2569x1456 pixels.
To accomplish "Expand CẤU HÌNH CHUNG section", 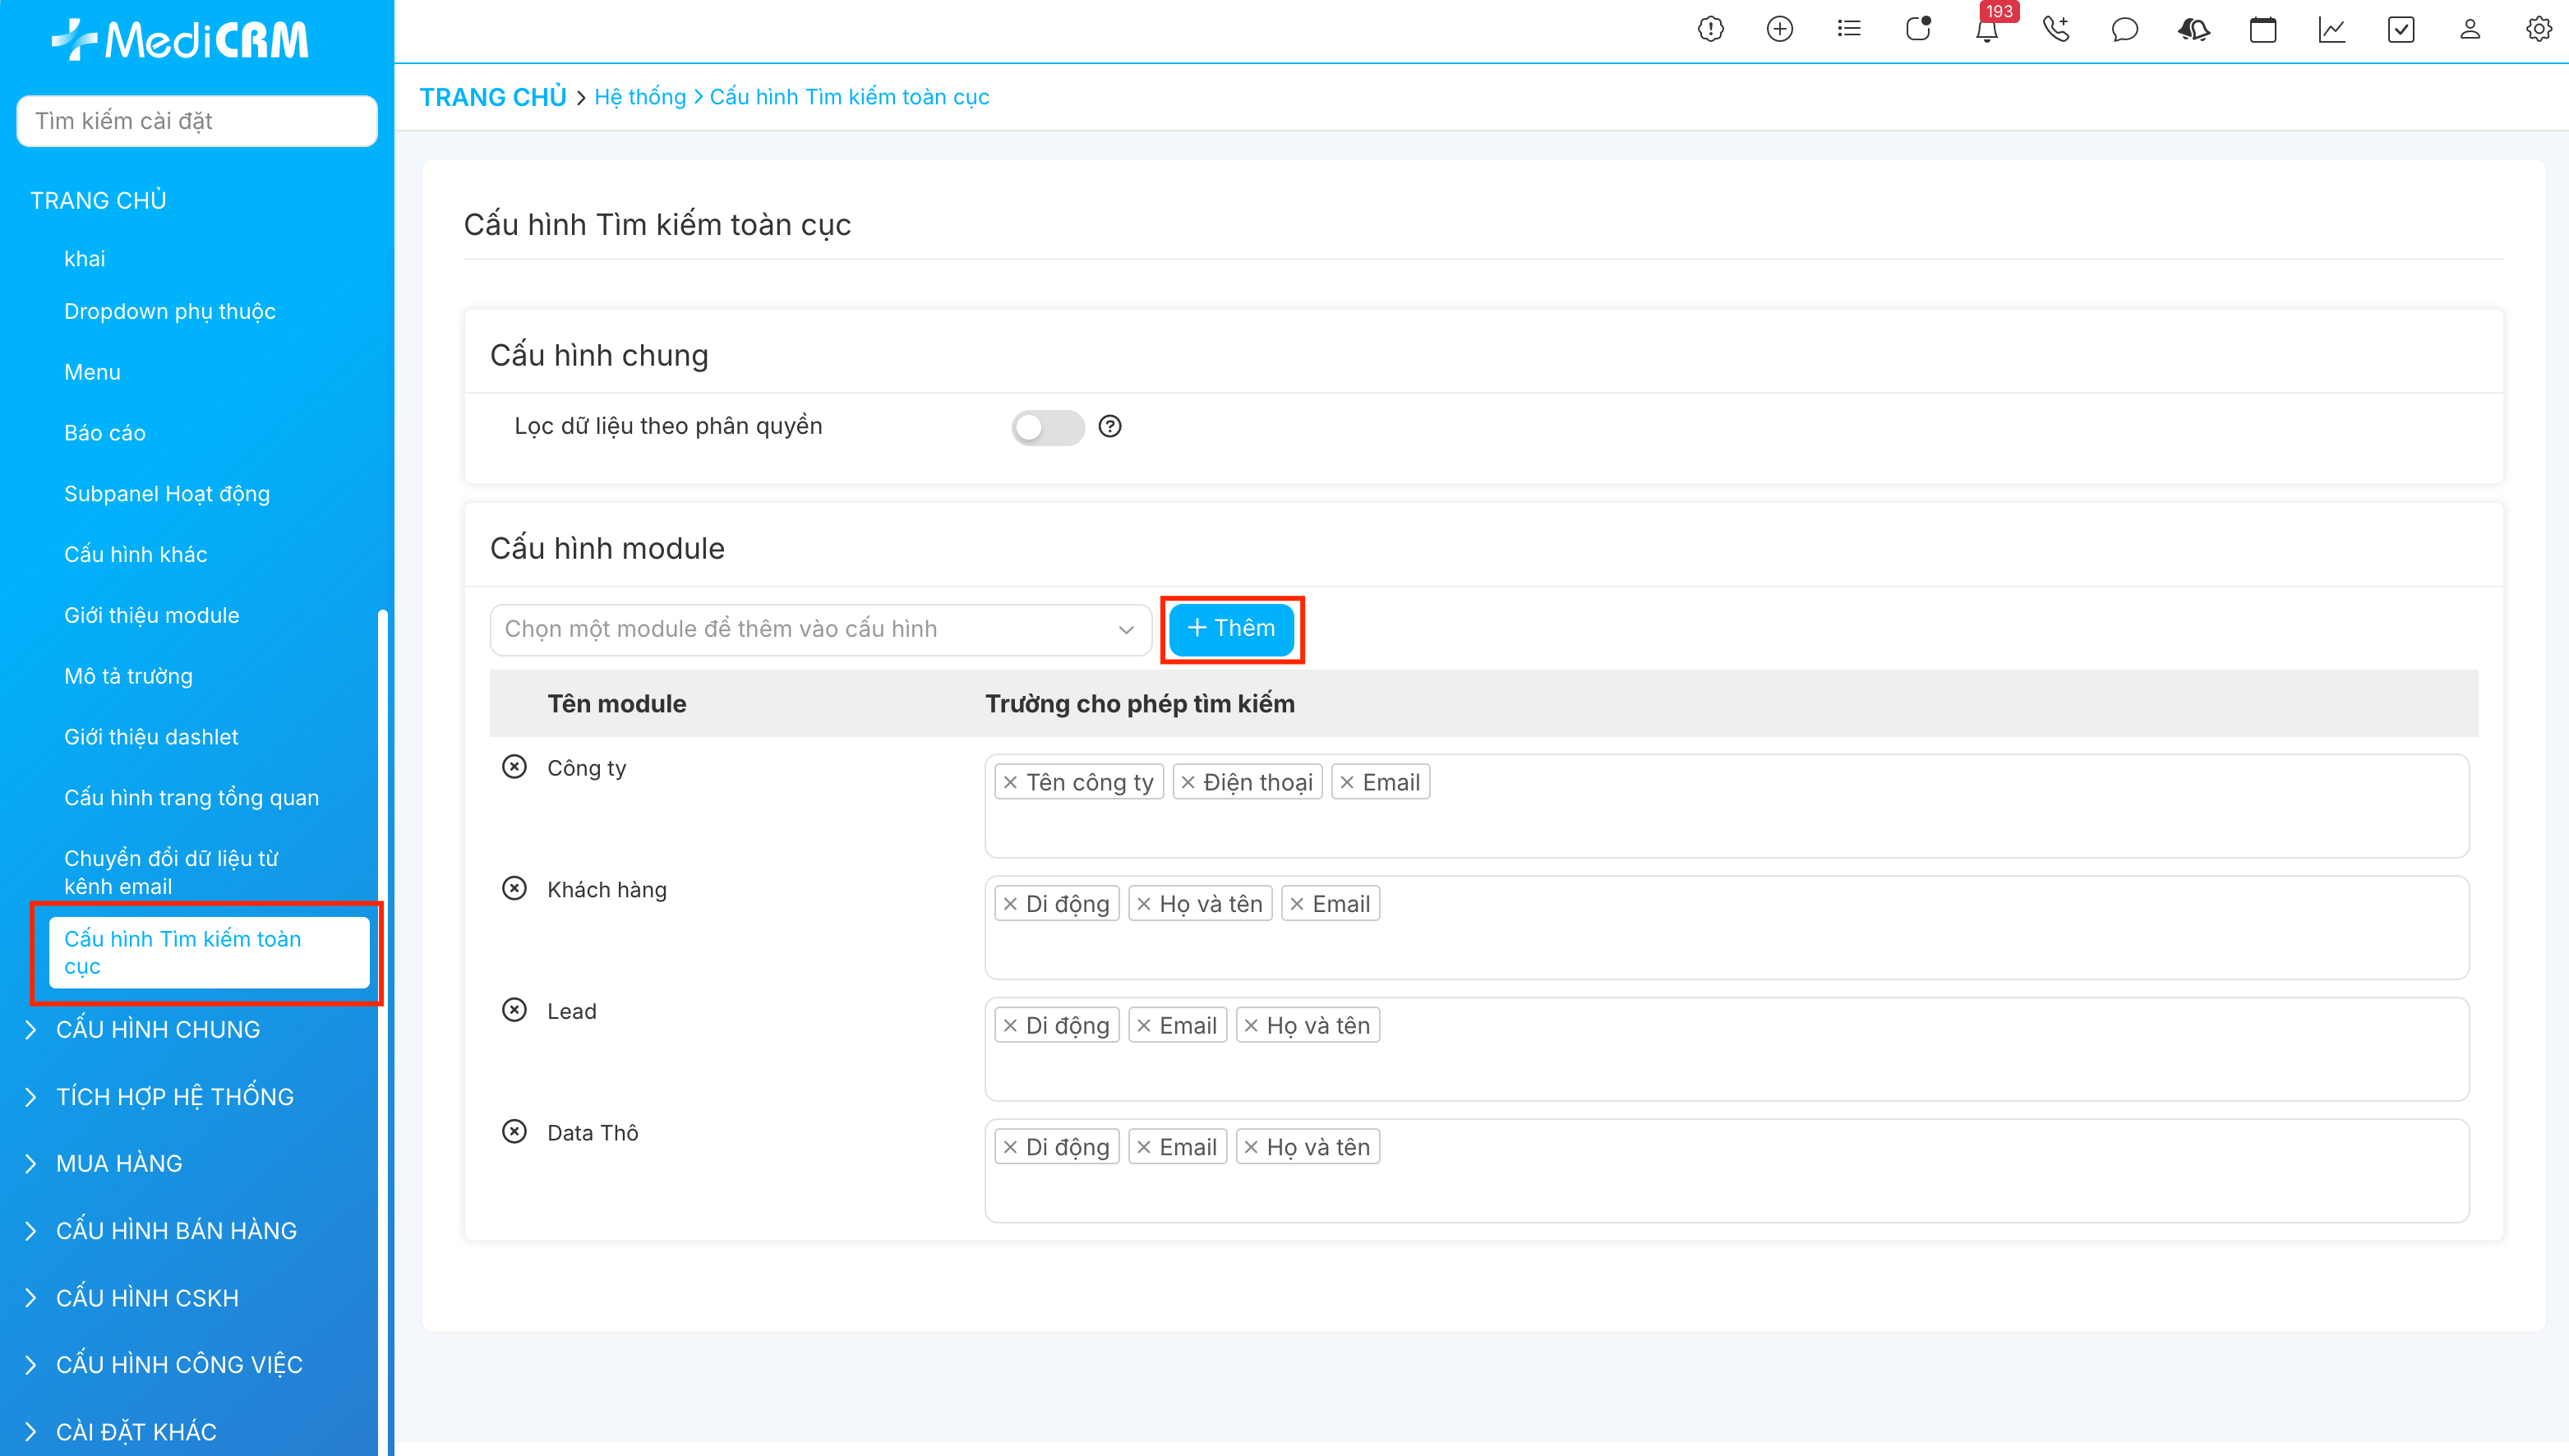I will [x=157, y=1029].
